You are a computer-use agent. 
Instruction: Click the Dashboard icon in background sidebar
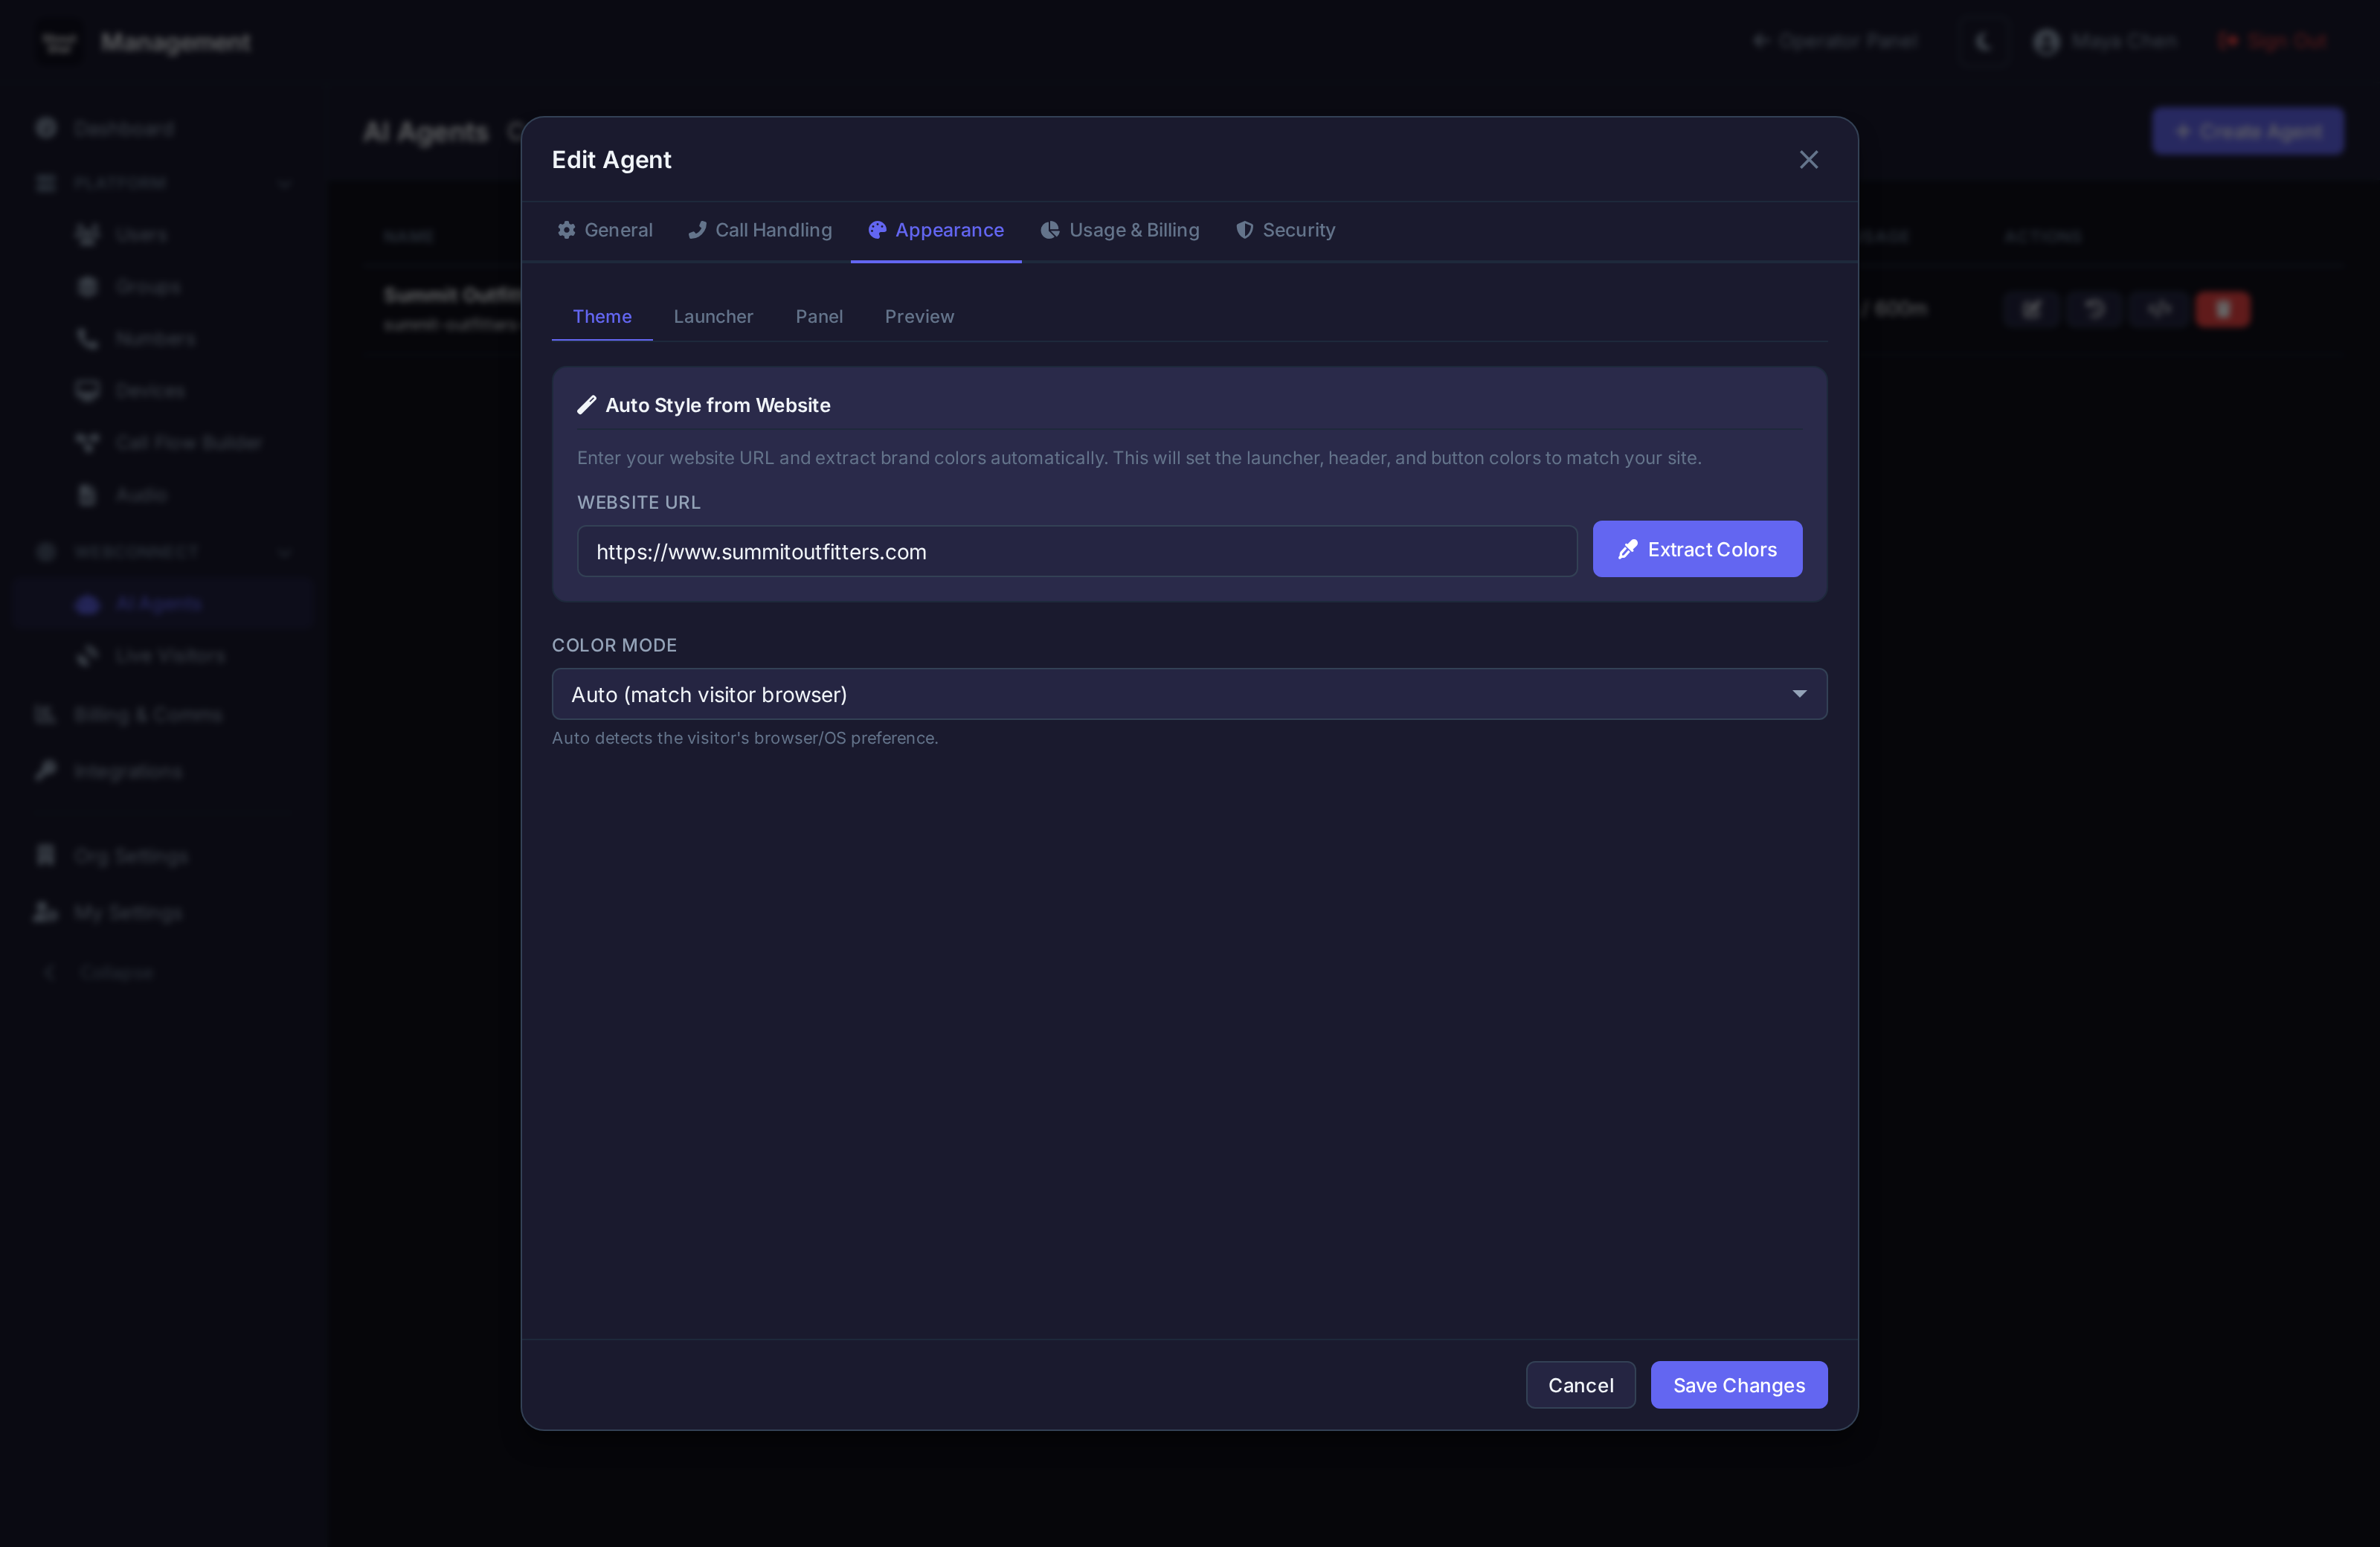[46, 128]
